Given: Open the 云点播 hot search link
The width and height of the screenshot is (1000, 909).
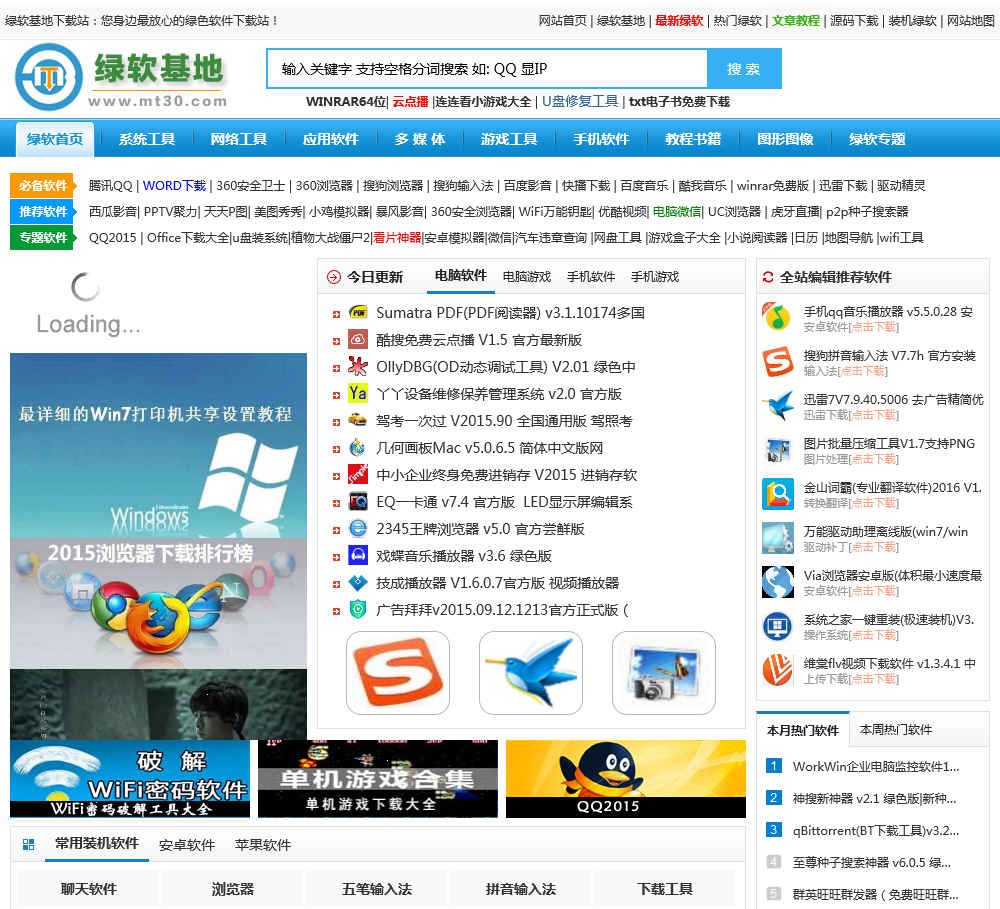Looking at the screenshot, I should coord(410,101).
